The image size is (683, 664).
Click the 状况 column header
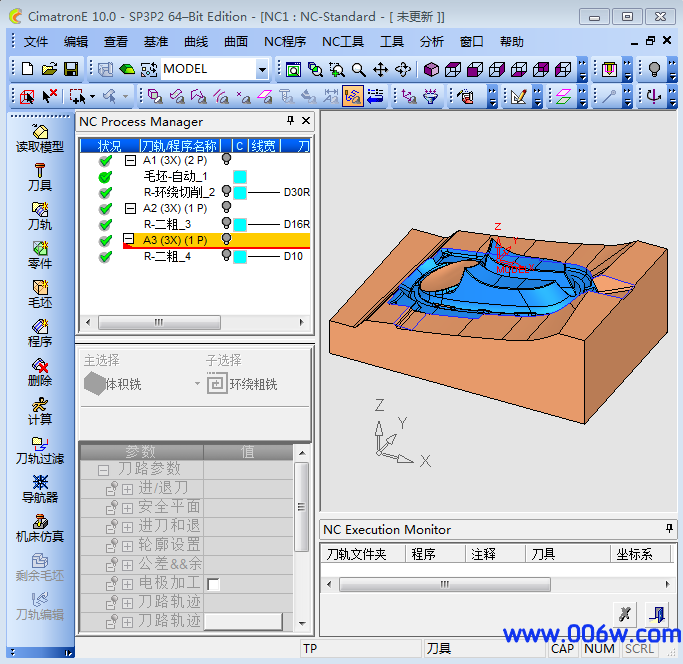[110, 146]
